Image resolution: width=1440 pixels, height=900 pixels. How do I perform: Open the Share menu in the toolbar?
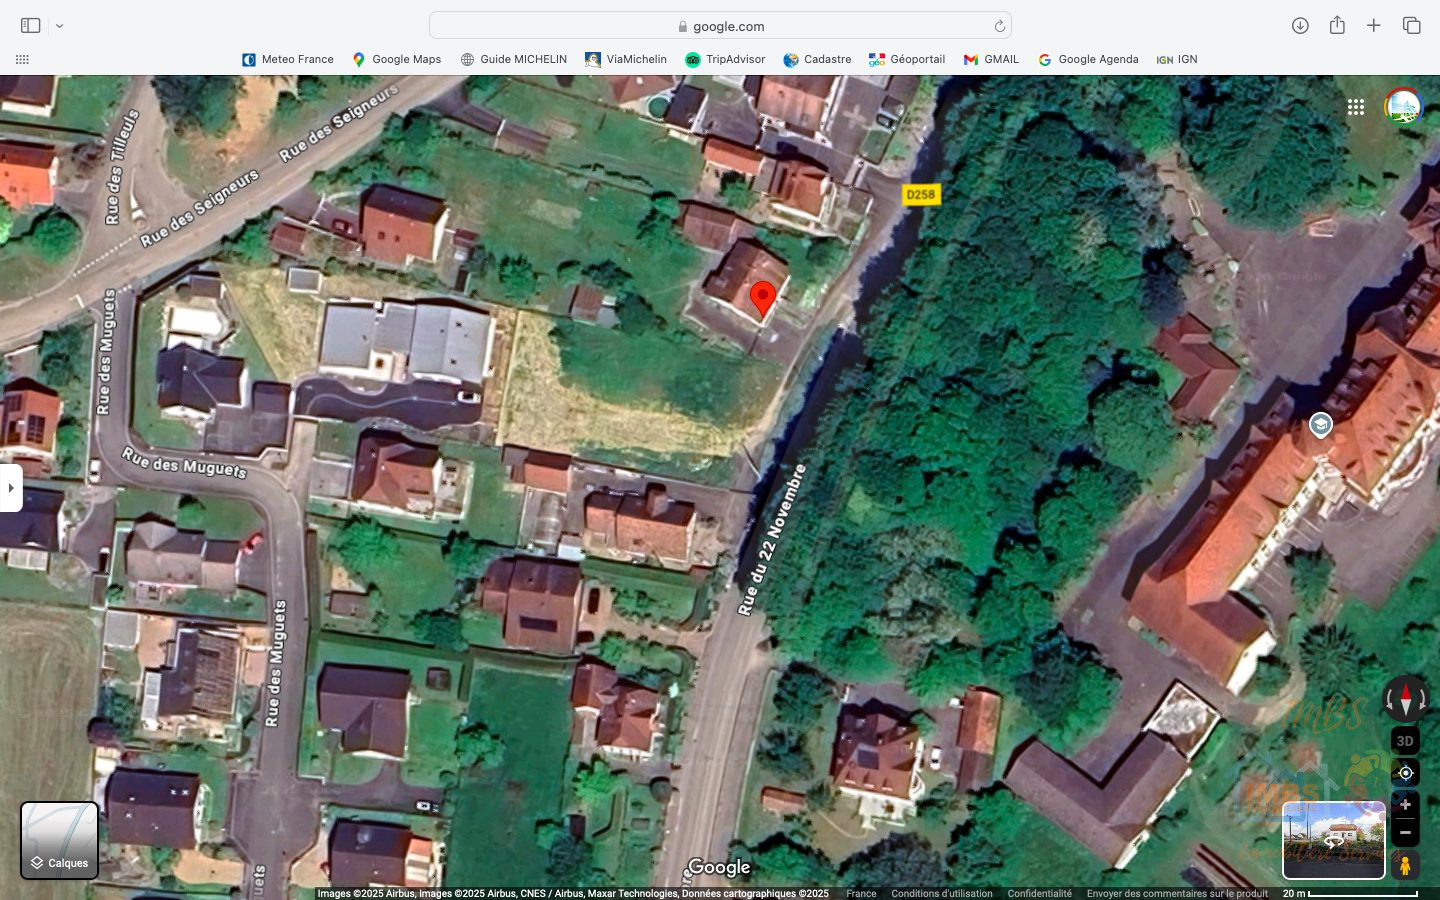pos(1337,26)
